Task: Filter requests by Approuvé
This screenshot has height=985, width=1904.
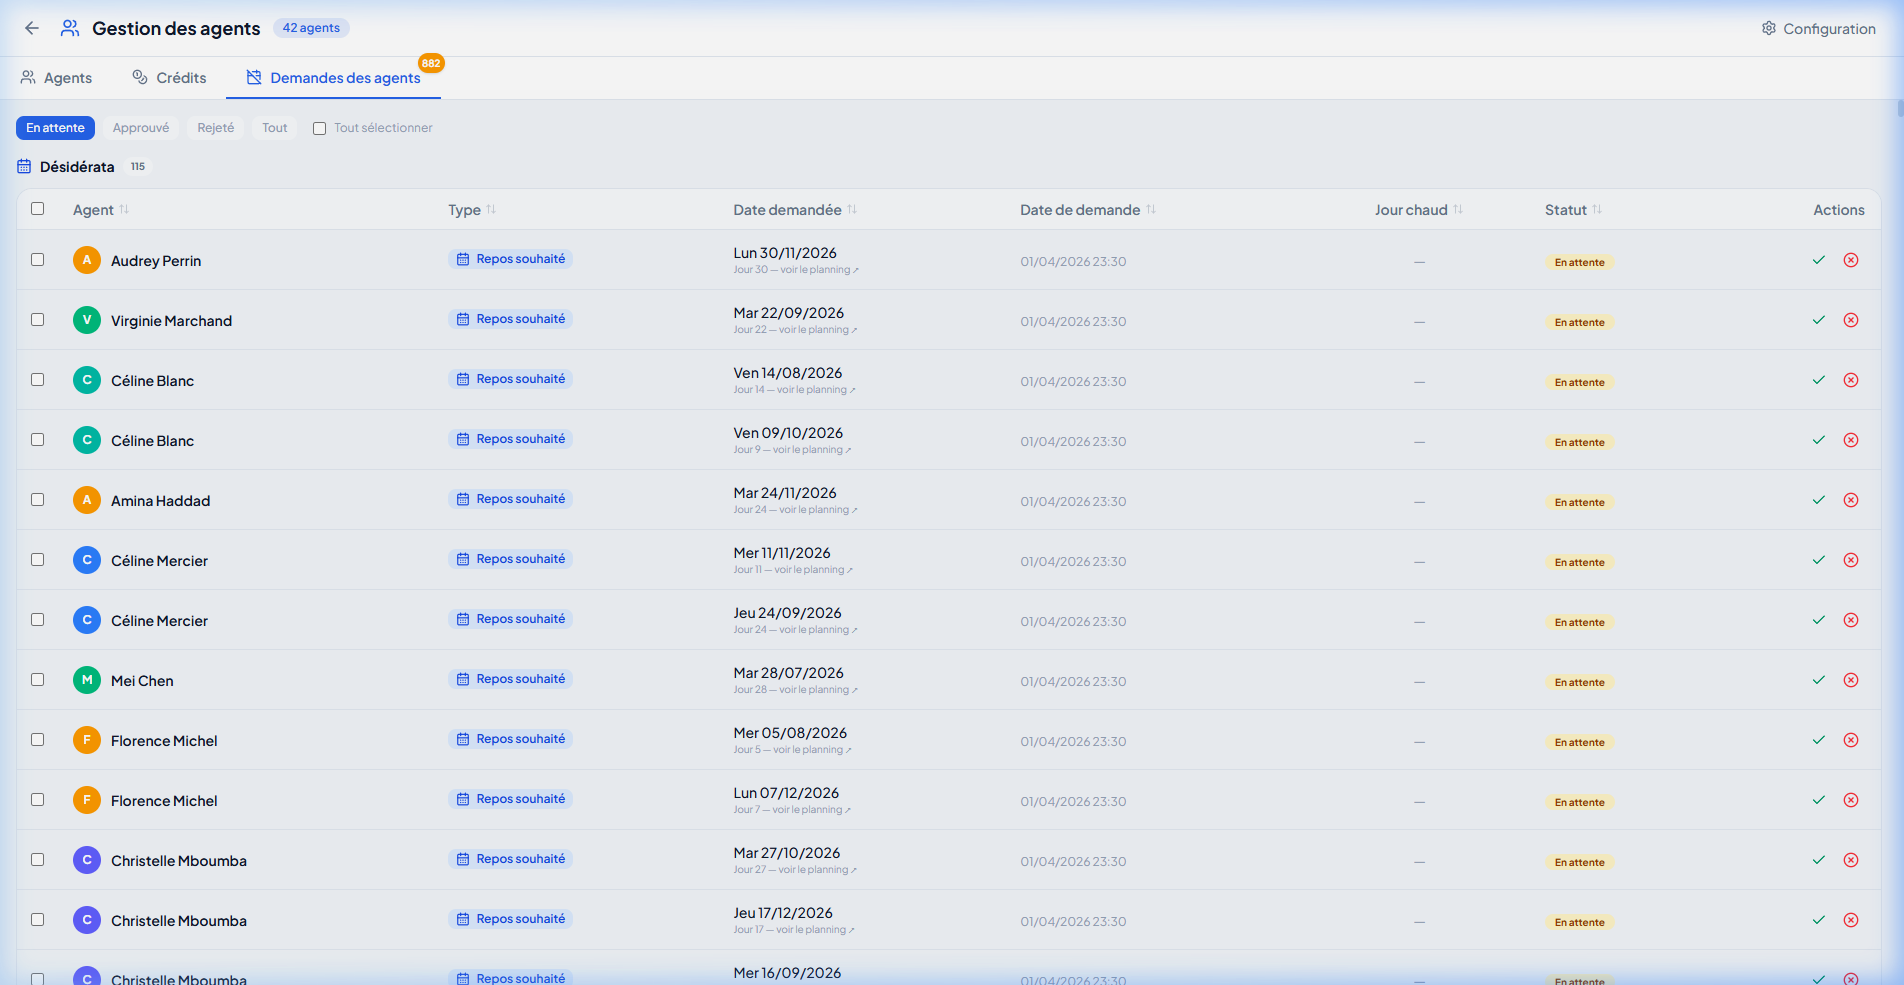Action: point(141,128)
